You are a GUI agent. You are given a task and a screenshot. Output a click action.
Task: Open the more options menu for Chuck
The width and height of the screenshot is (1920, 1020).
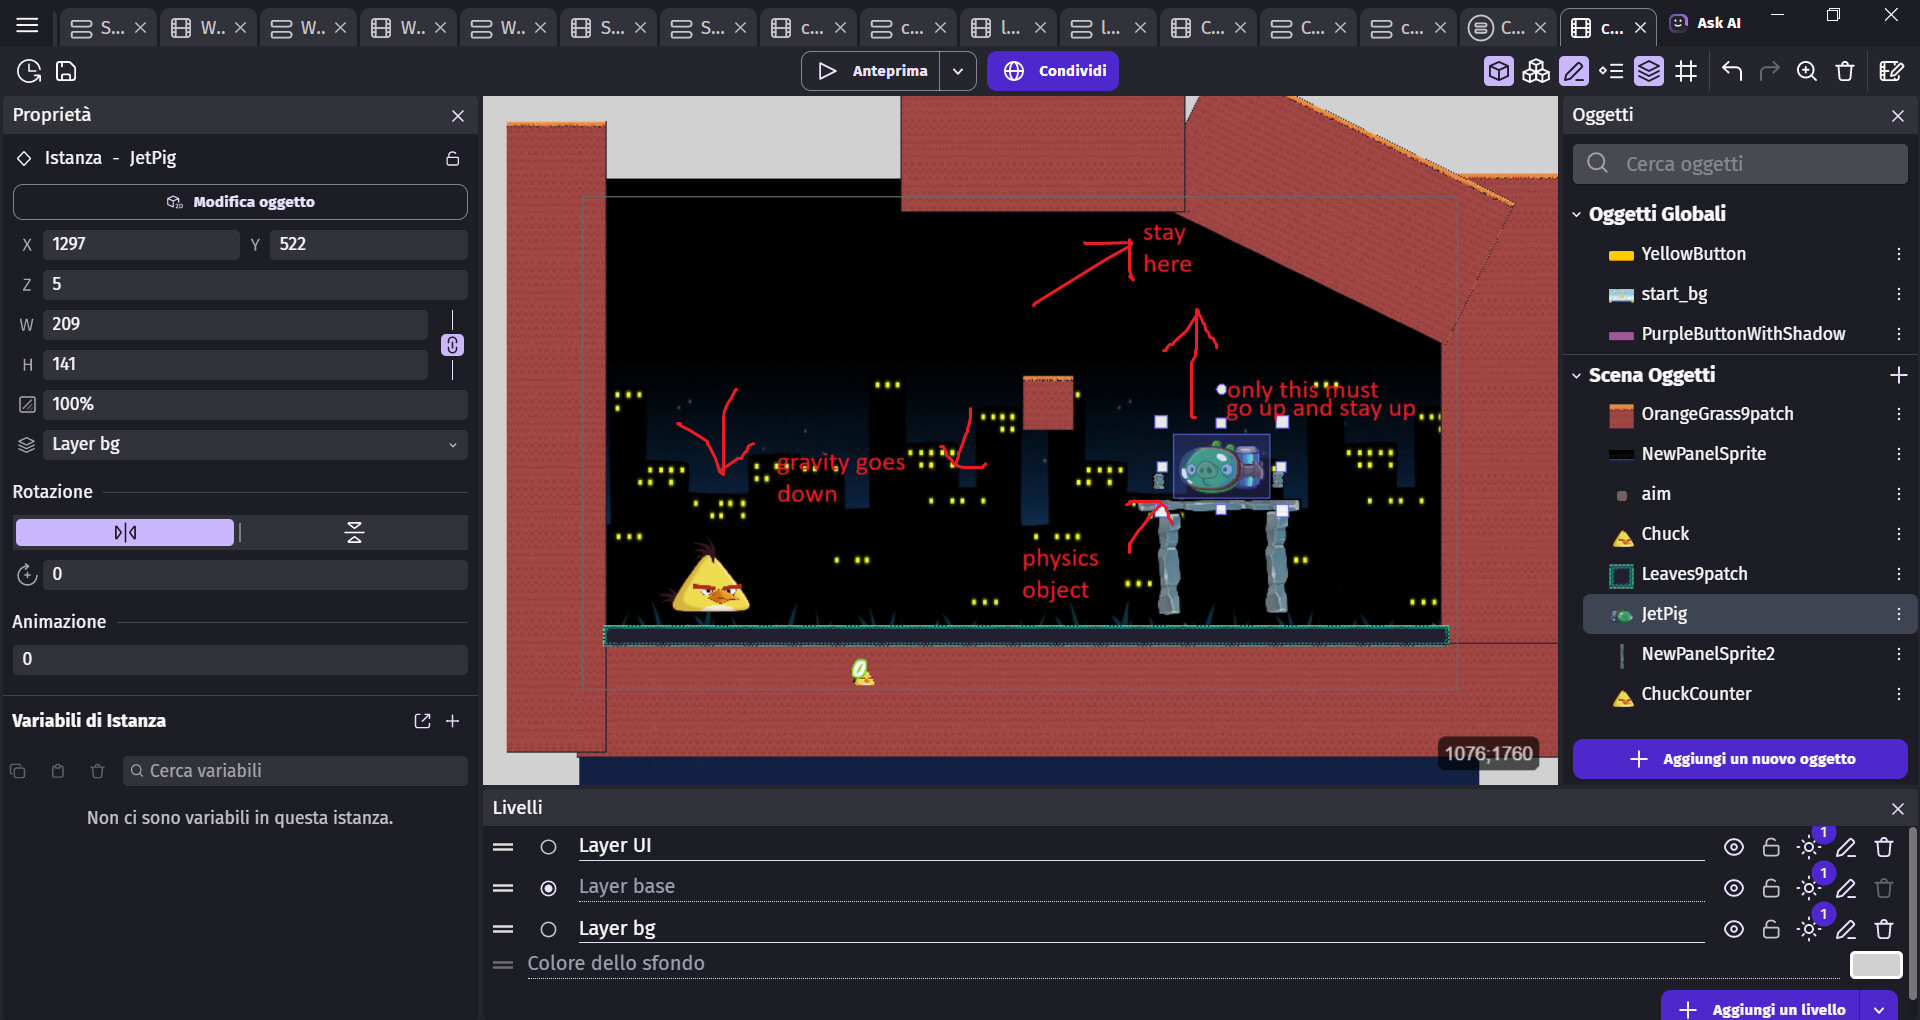point(1899,534)
